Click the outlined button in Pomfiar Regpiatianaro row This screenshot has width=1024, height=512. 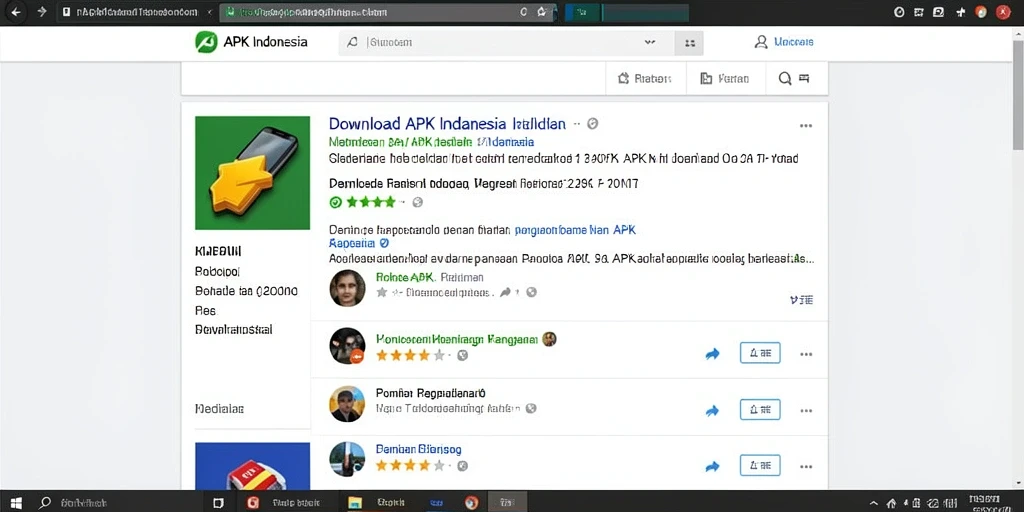coord(760,409)
